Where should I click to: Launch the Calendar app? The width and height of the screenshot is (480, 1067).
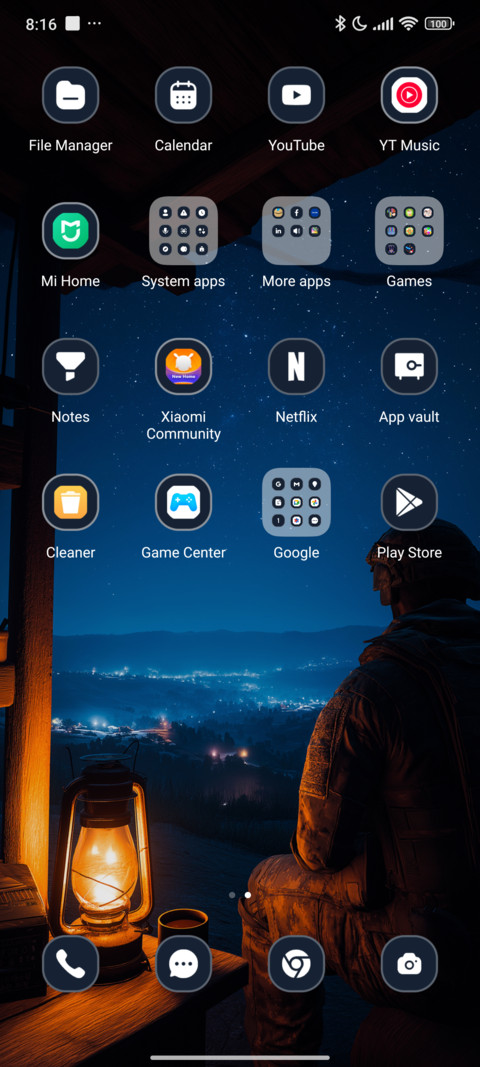click(x=183, y=95)
